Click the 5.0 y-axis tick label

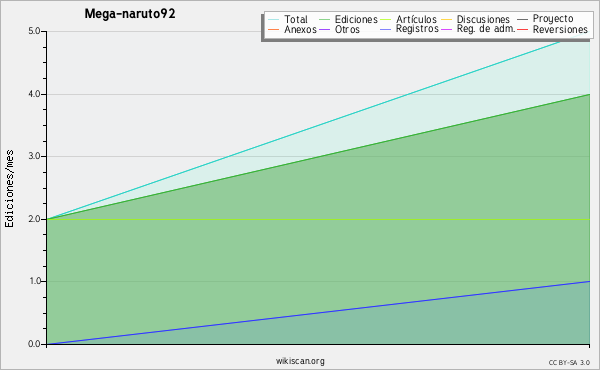[34, 31]
